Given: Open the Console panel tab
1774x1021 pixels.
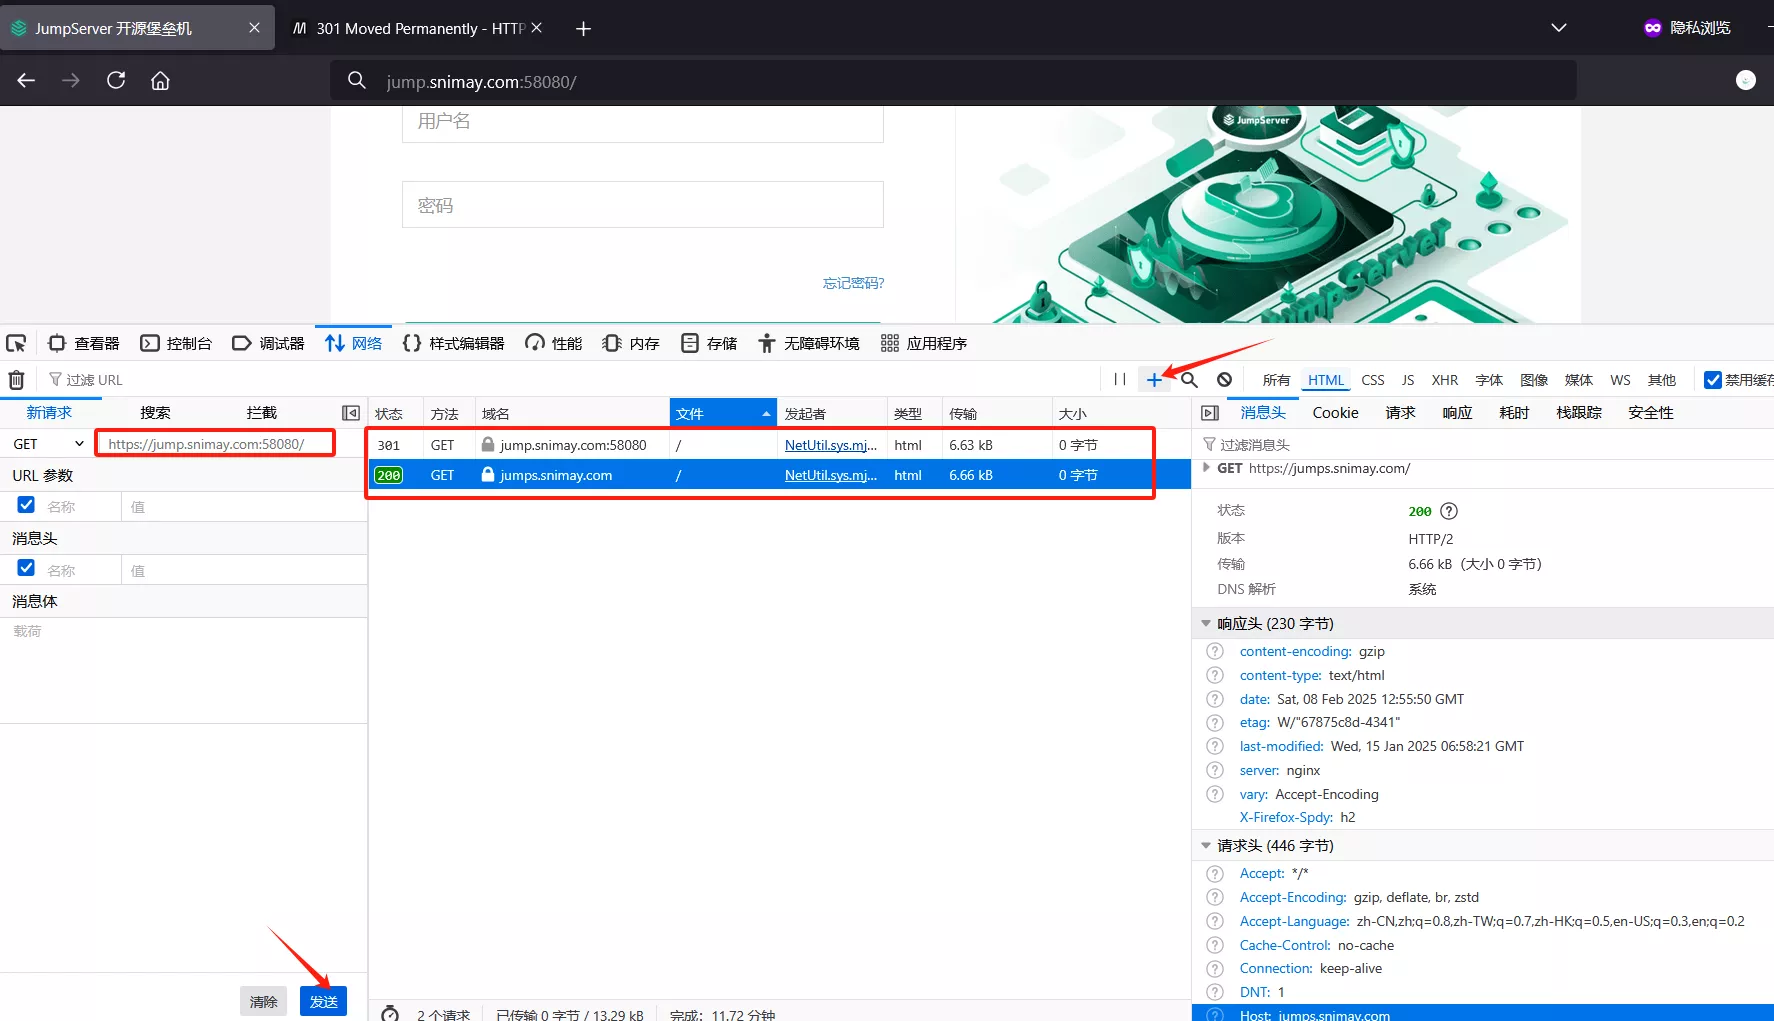Looking at the screenshot, I should (177, 344).
